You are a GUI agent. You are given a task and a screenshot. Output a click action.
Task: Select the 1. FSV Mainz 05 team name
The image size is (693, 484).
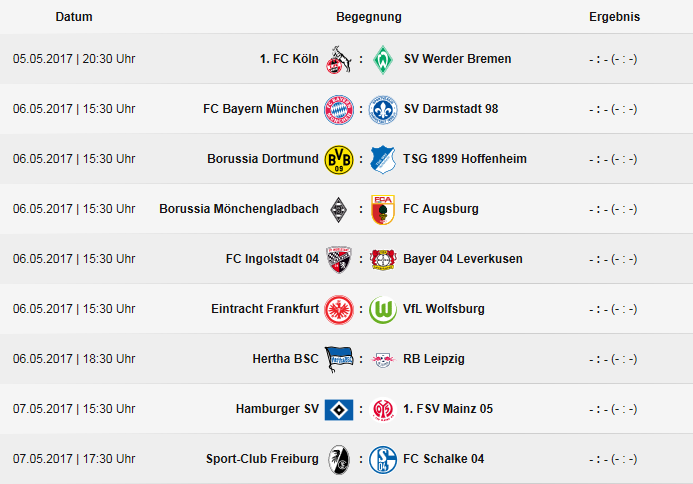tap(448, 409)
